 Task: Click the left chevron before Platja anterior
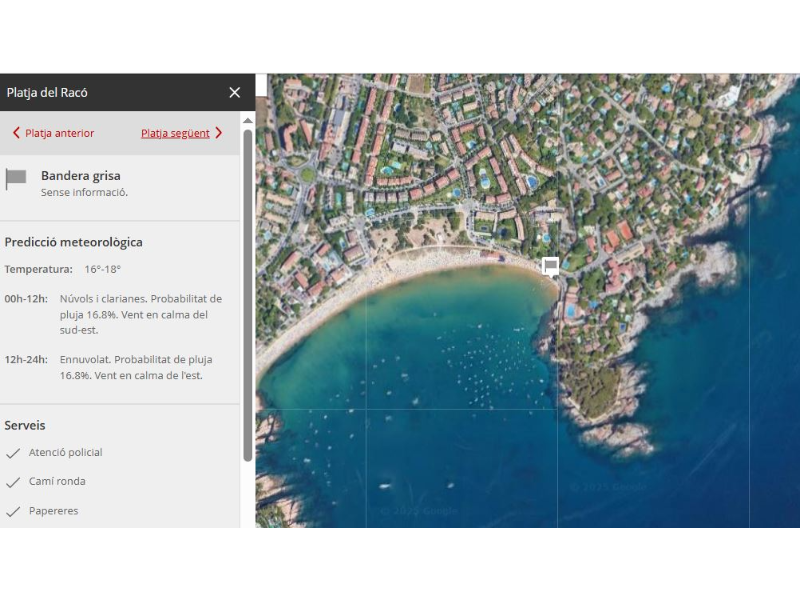16,133
